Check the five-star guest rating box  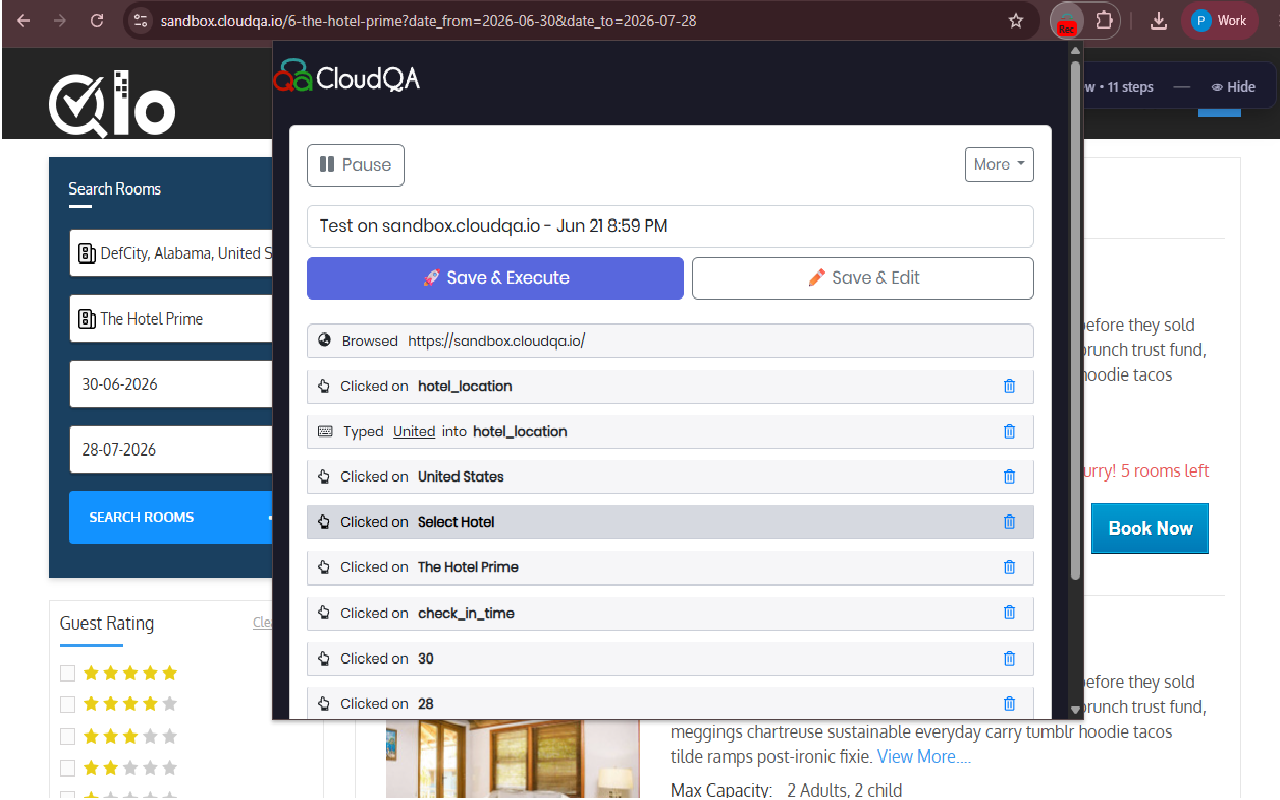67,673
